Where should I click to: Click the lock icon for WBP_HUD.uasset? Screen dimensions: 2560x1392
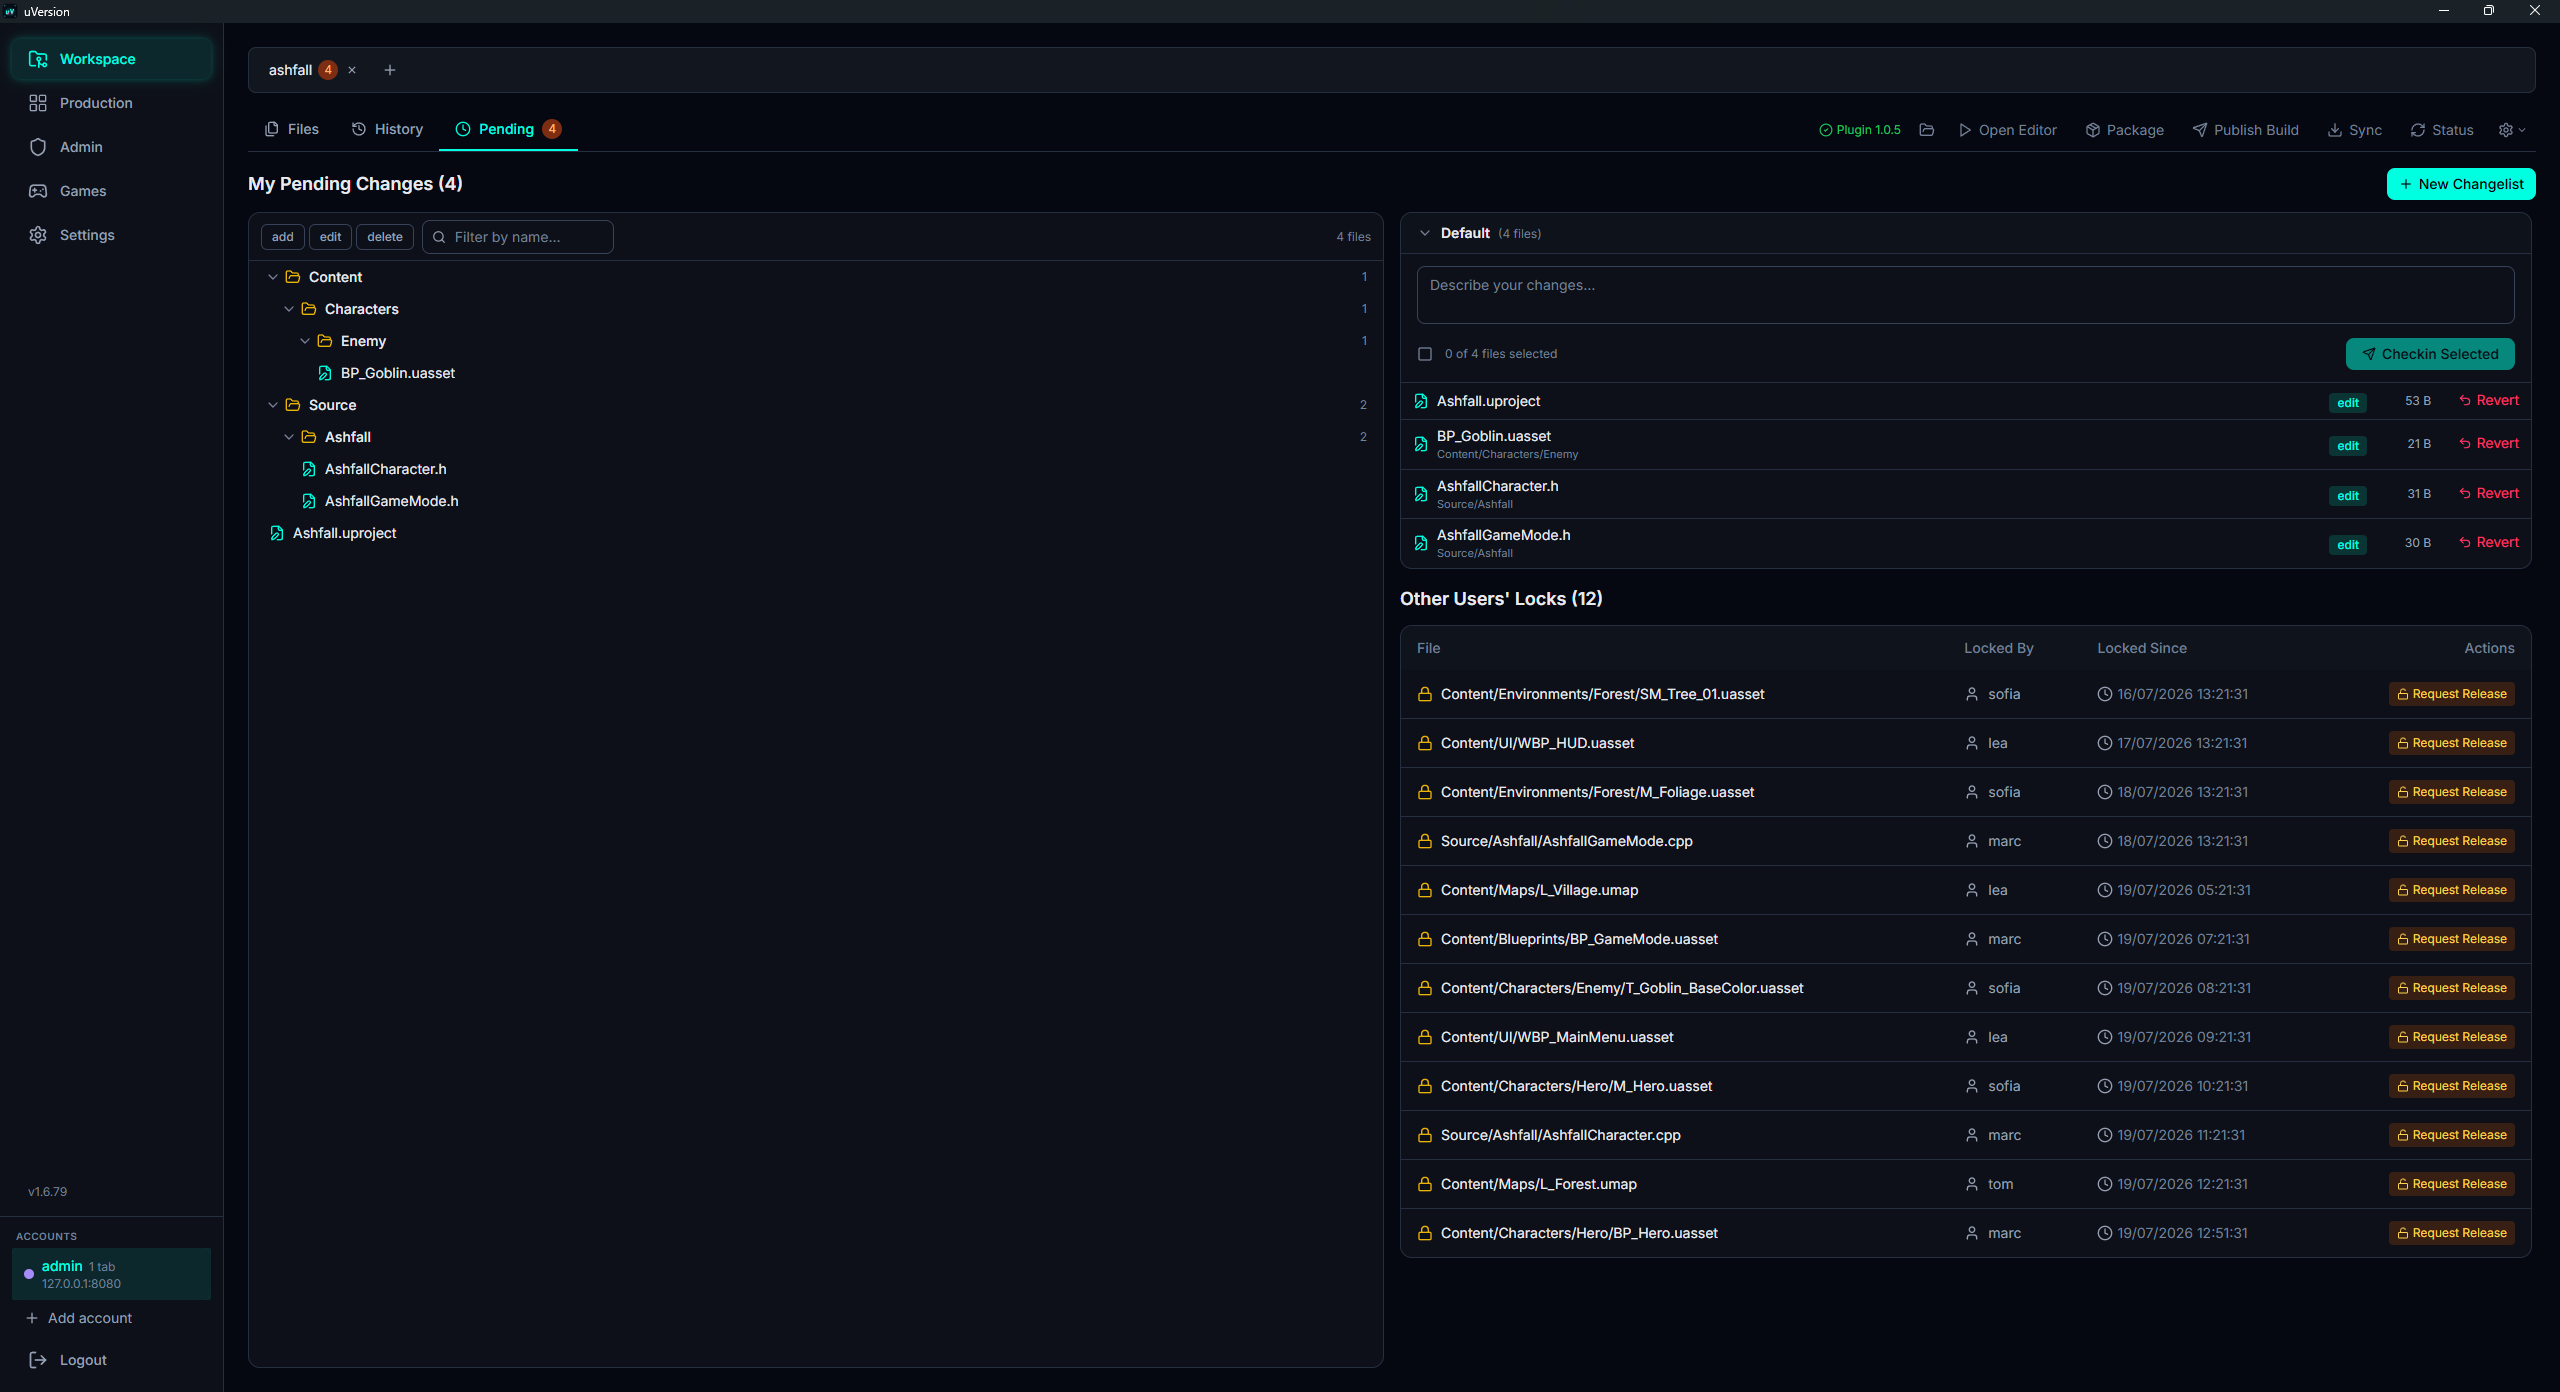[x=1425, y=743]
